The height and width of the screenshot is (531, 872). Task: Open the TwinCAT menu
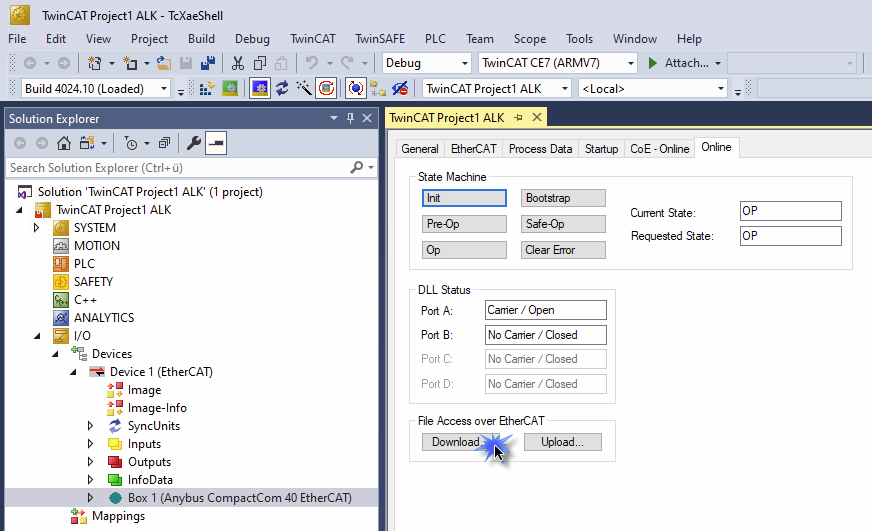pyautogui.click(x=313, y=39)
